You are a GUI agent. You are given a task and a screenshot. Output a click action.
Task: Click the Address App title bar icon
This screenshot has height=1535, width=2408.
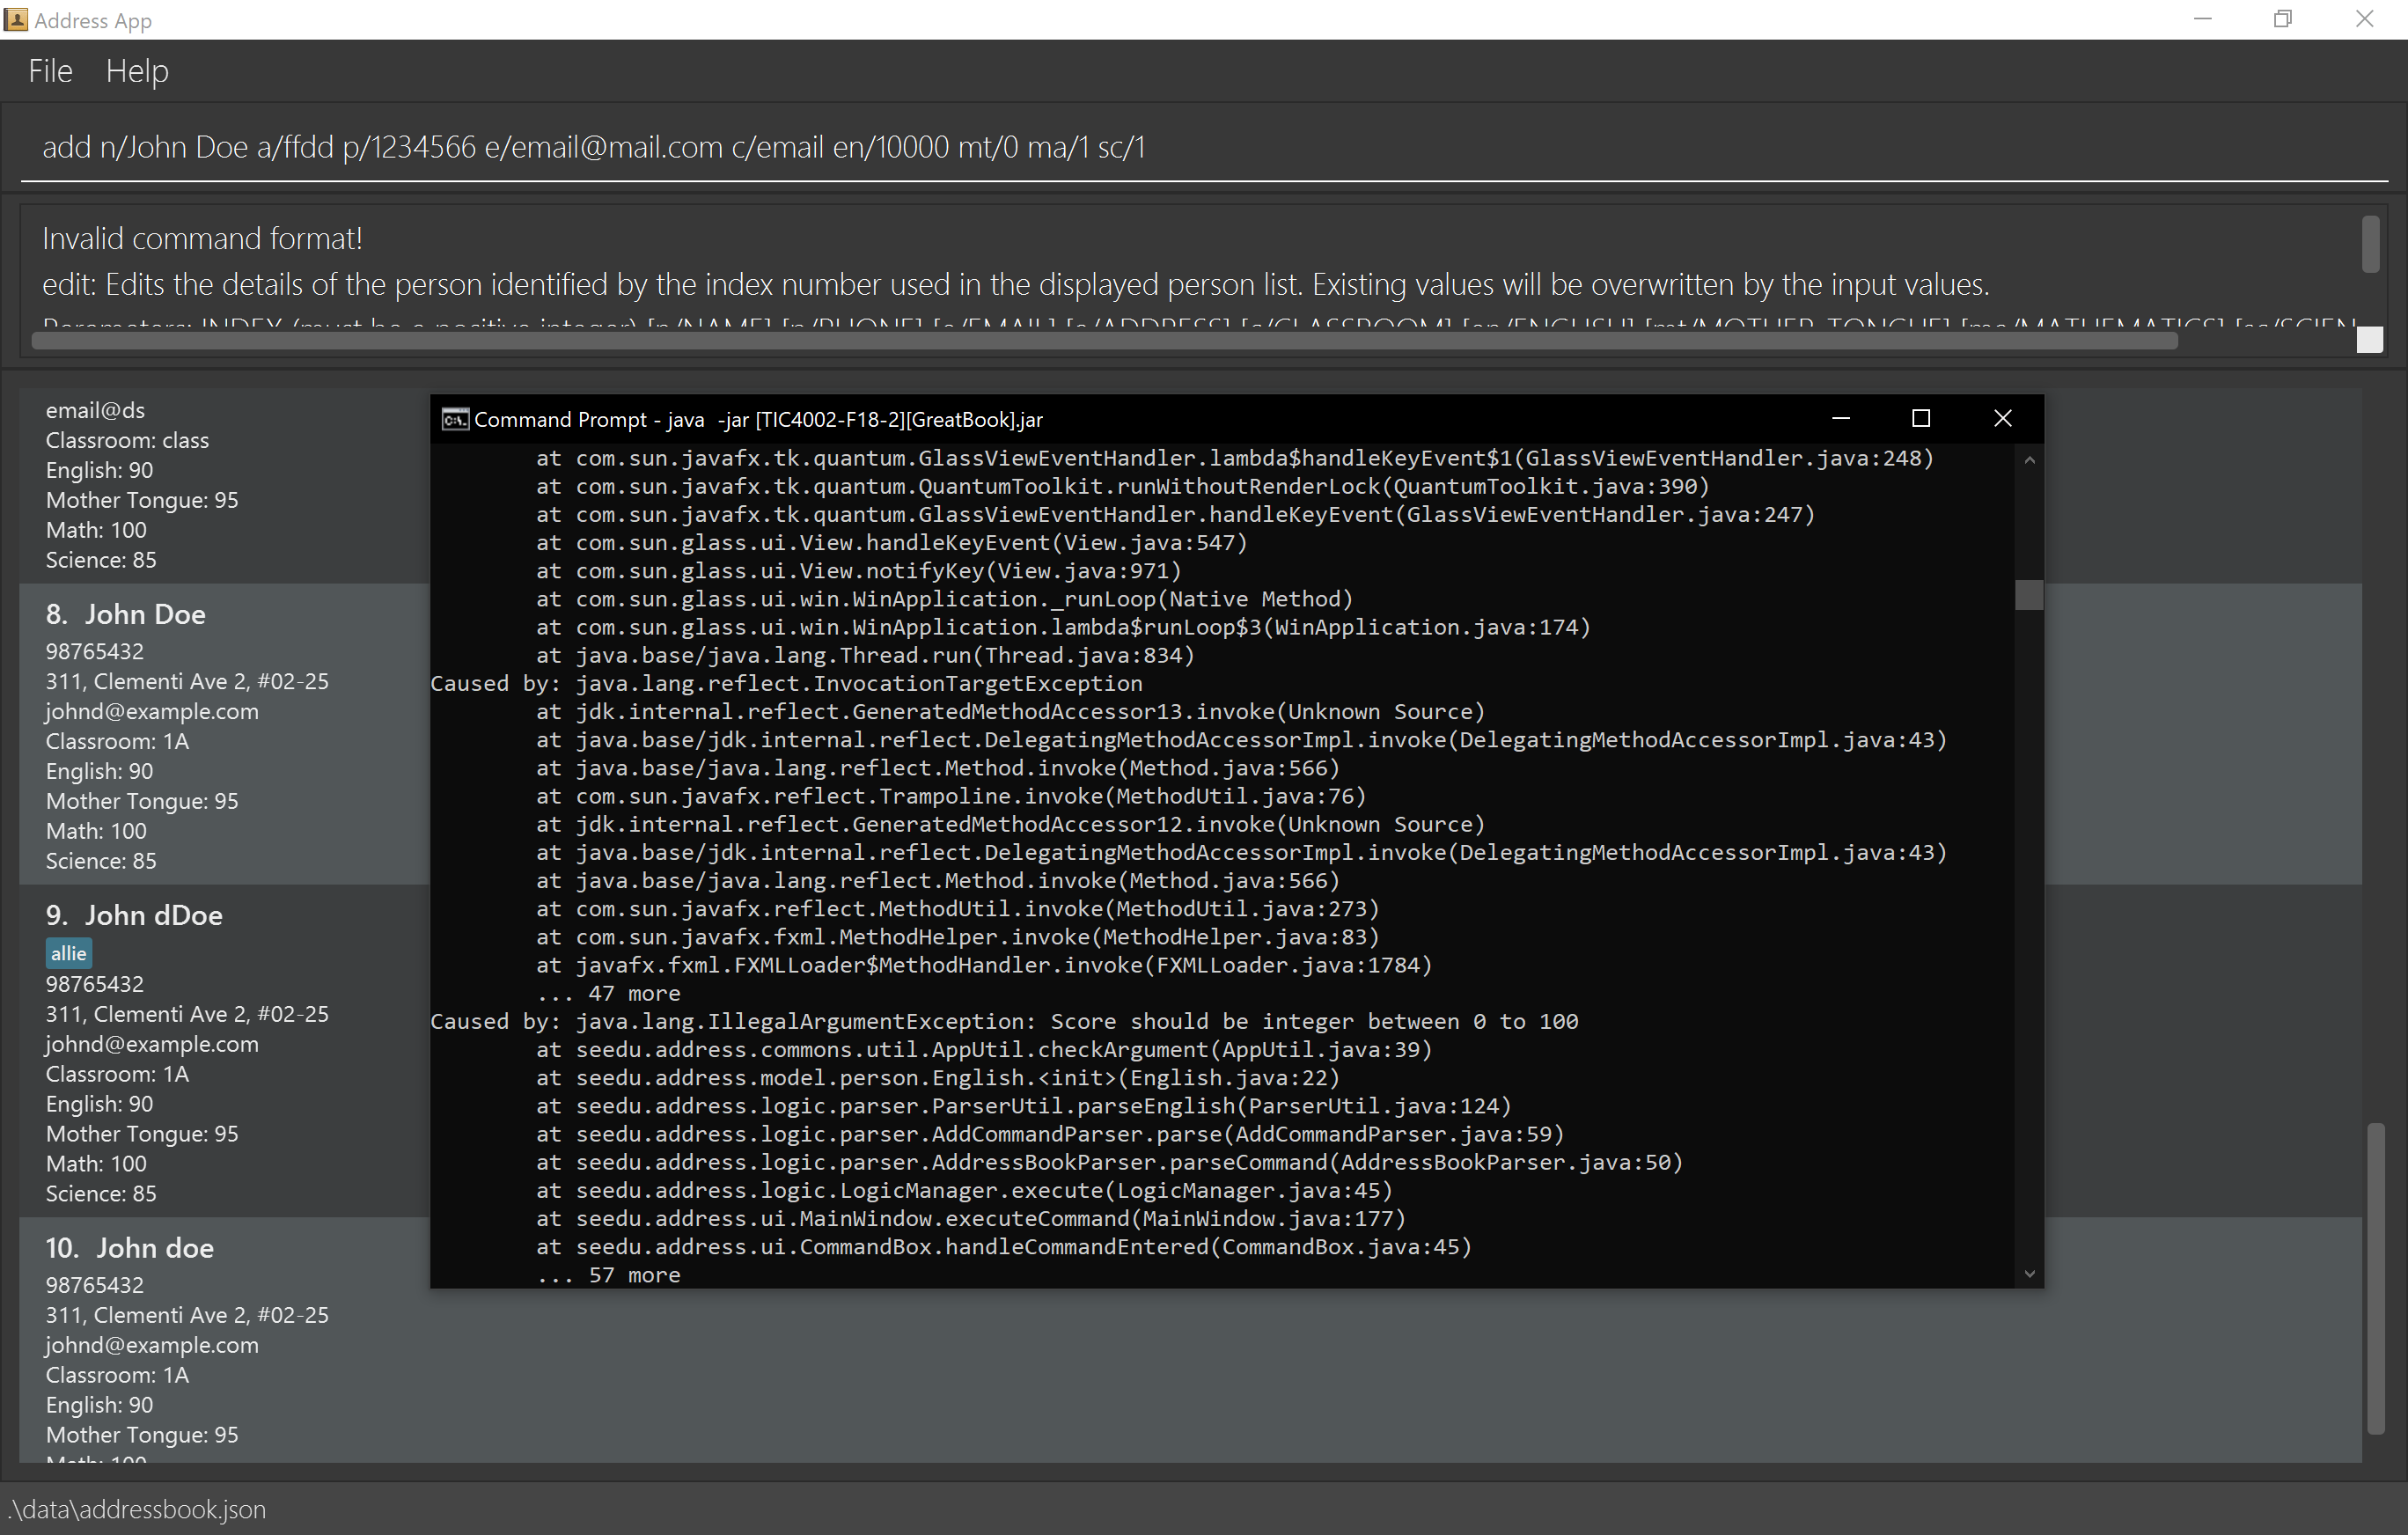(16, 19)
